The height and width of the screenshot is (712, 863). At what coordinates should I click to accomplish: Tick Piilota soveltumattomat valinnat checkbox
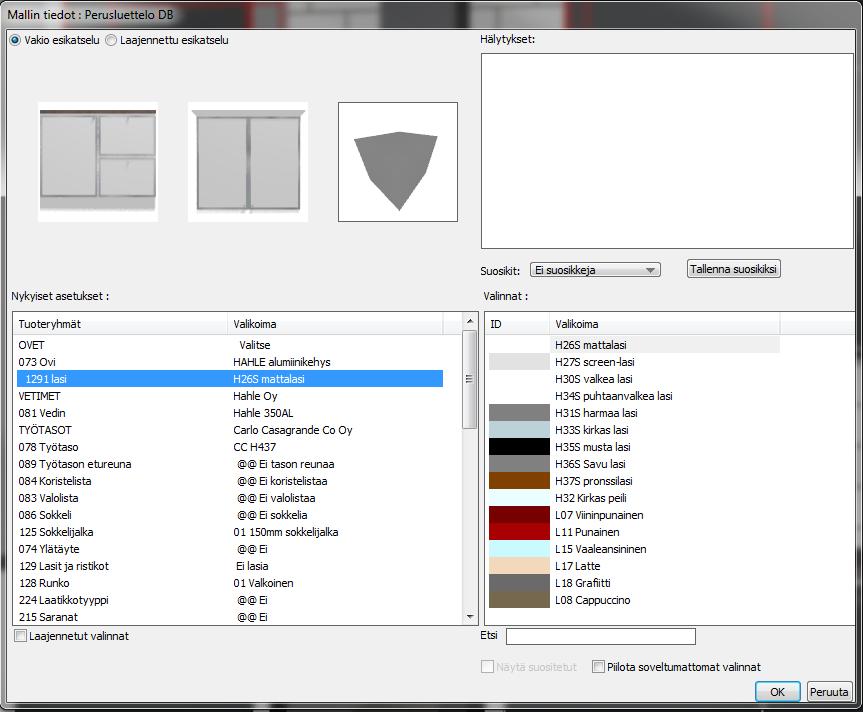coord(598,667)
